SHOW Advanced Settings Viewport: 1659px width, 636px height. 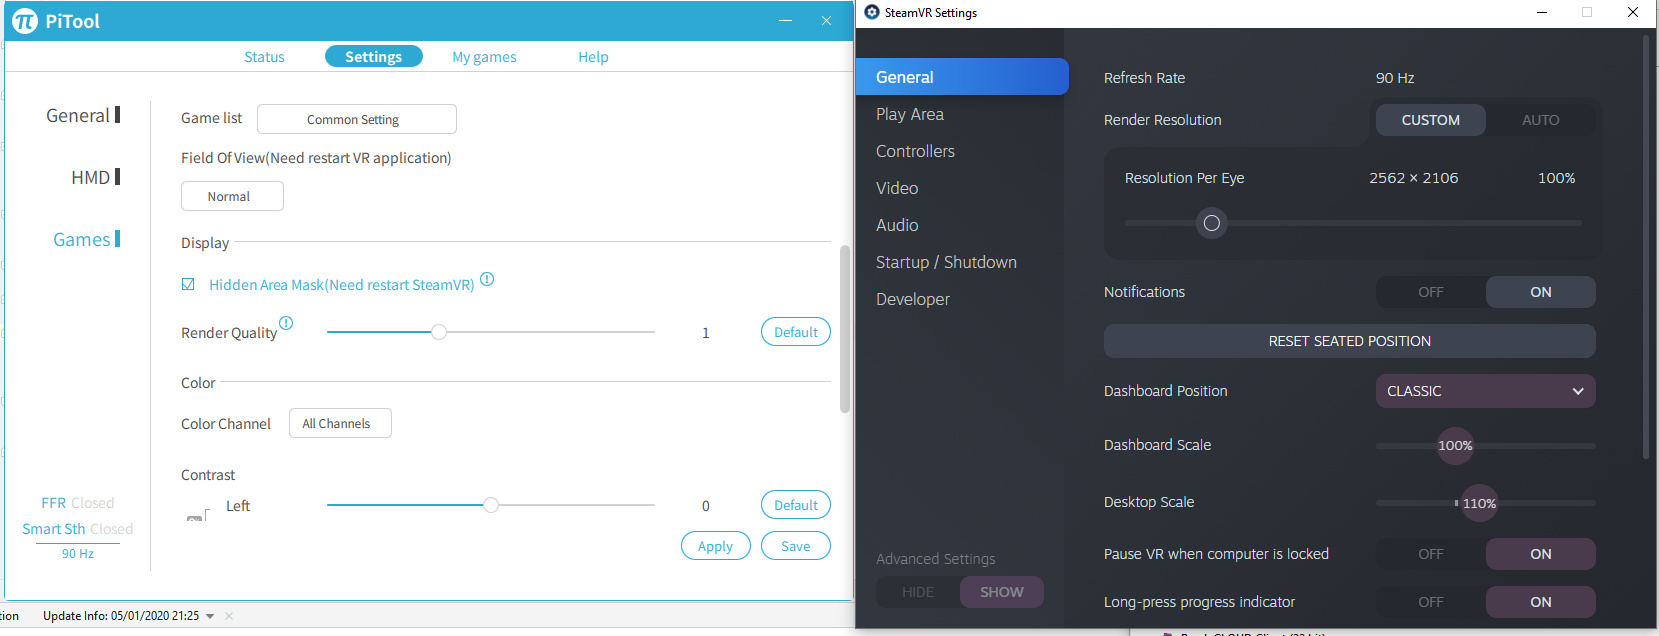point(1002,592)
